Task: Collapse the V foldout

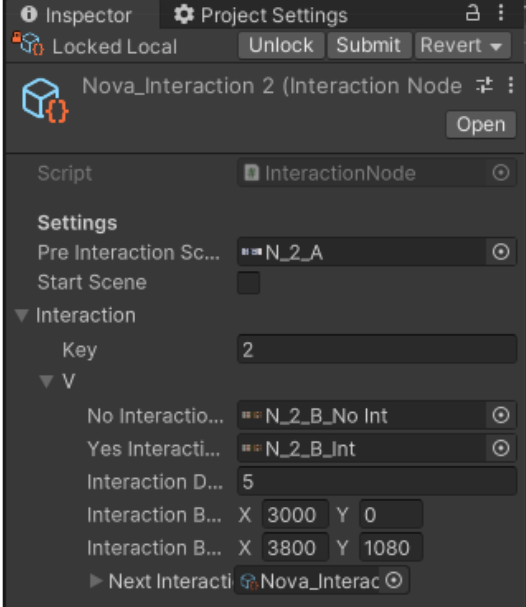Action: (46, 381)
